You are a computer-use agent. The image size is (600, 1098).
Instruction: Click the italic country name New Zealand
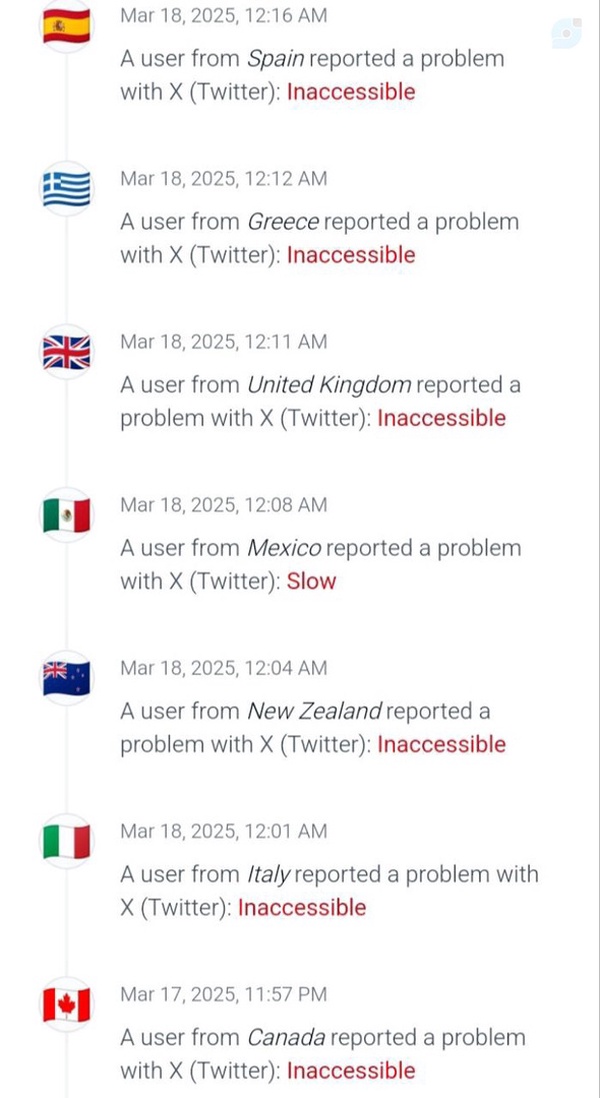click(x=314, y=711)
